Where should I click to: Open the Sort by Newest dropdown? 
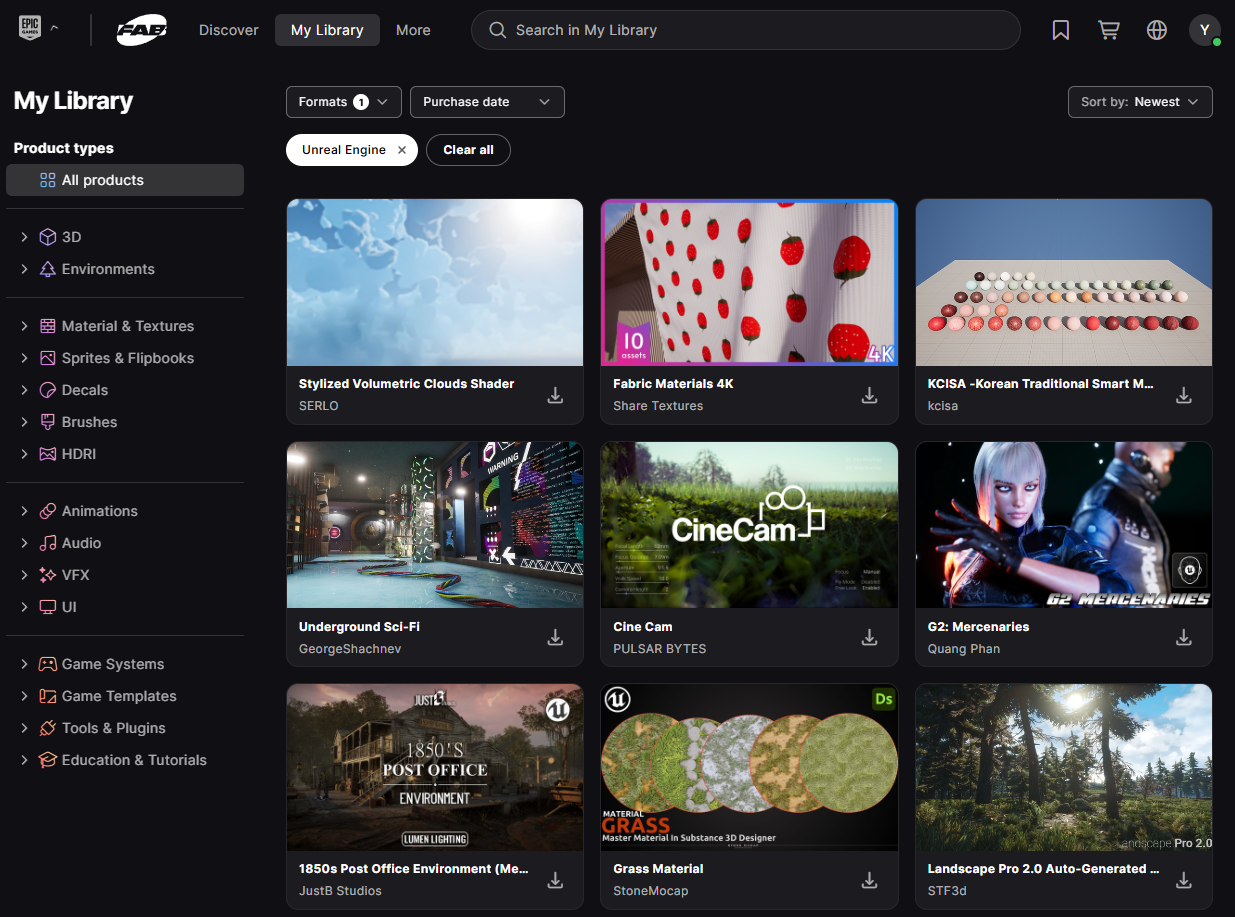[x=1140, y=102]
